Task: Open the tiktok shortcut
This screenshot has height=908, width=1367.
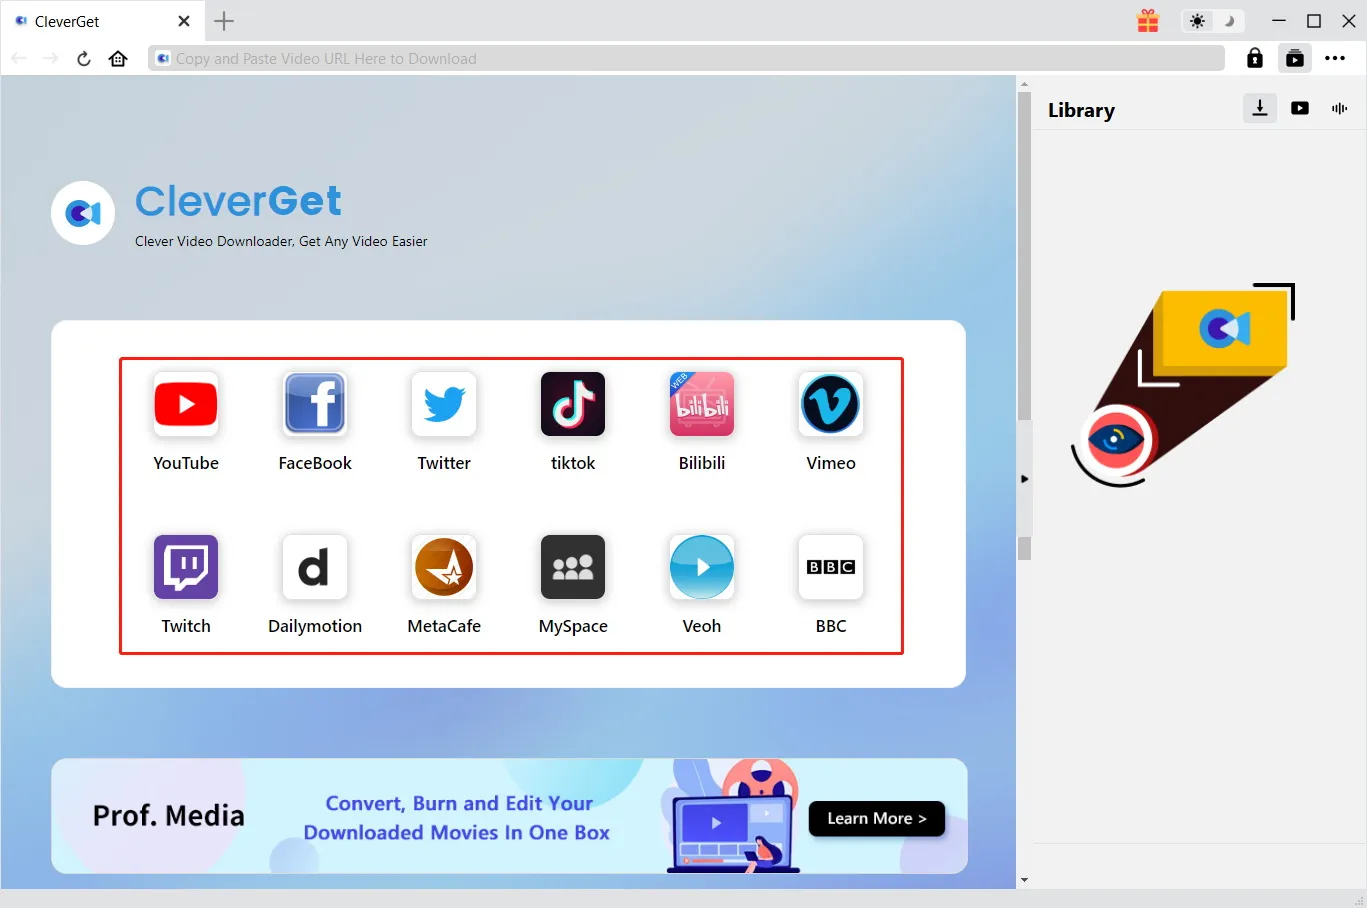Action: coord(573,405)
